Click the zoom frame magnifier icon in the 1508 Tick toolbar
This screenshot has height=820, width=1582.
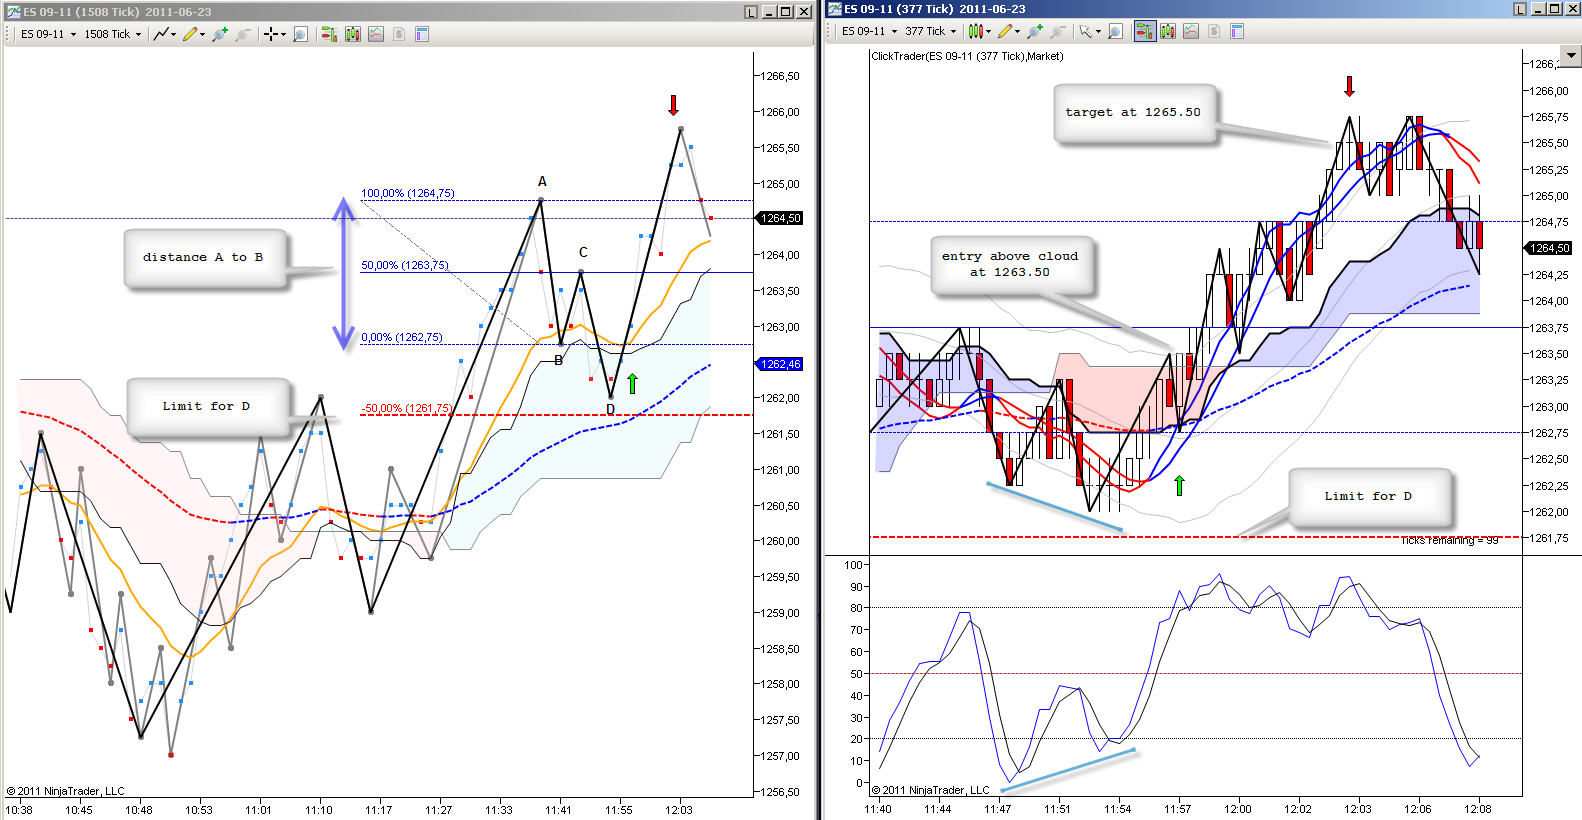tap(300, 34)
